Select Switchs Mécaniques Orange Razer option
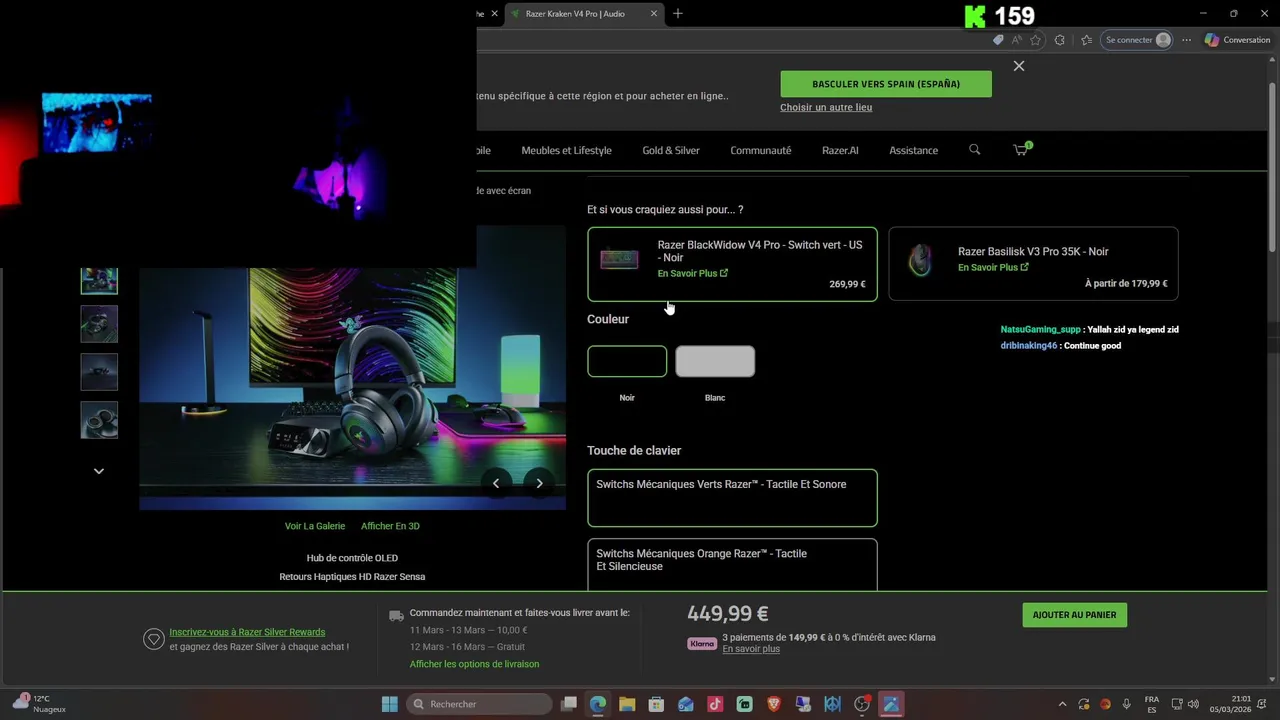The width and height of the screenshot is (1280, 720). pos(732,565)
